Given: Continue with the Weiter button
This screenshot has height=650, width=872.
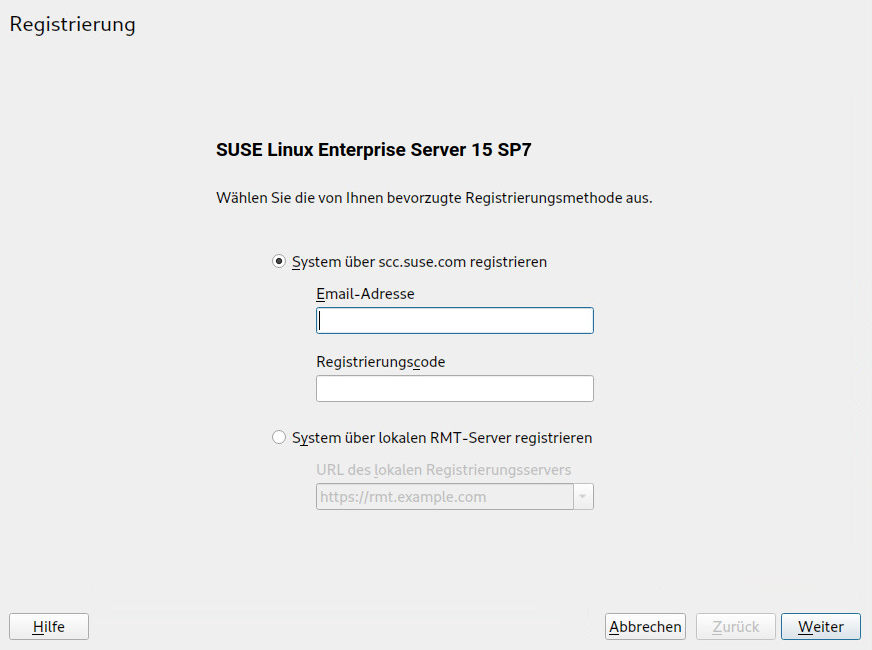Looking at the screenshot, I should pos(821,627).
